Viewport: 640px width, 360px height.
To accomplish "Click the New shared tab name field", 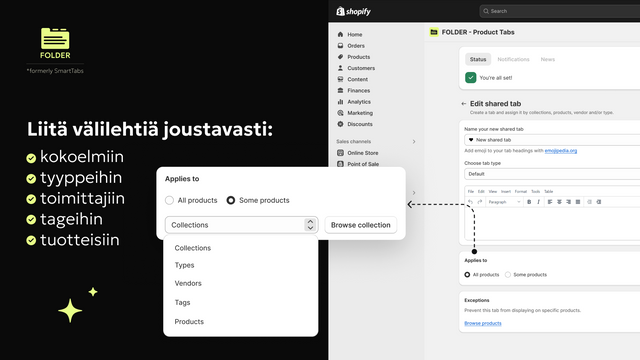I will pos(552,140).
